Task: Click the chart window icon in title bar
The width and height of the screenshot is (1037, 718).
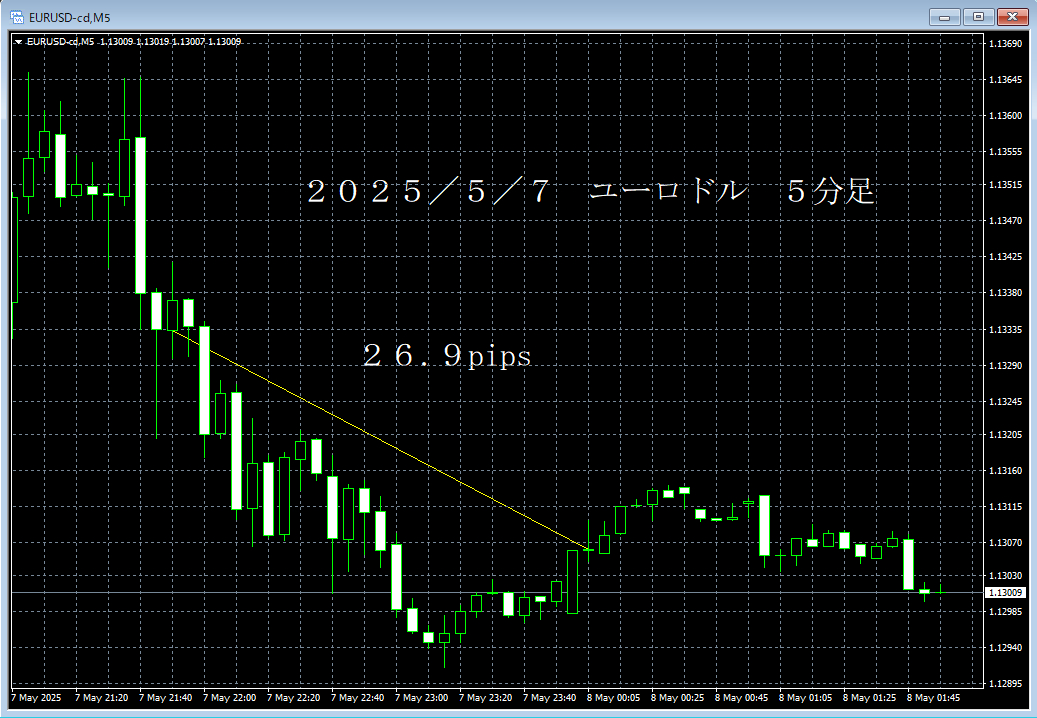Action: tap(17, 16)
